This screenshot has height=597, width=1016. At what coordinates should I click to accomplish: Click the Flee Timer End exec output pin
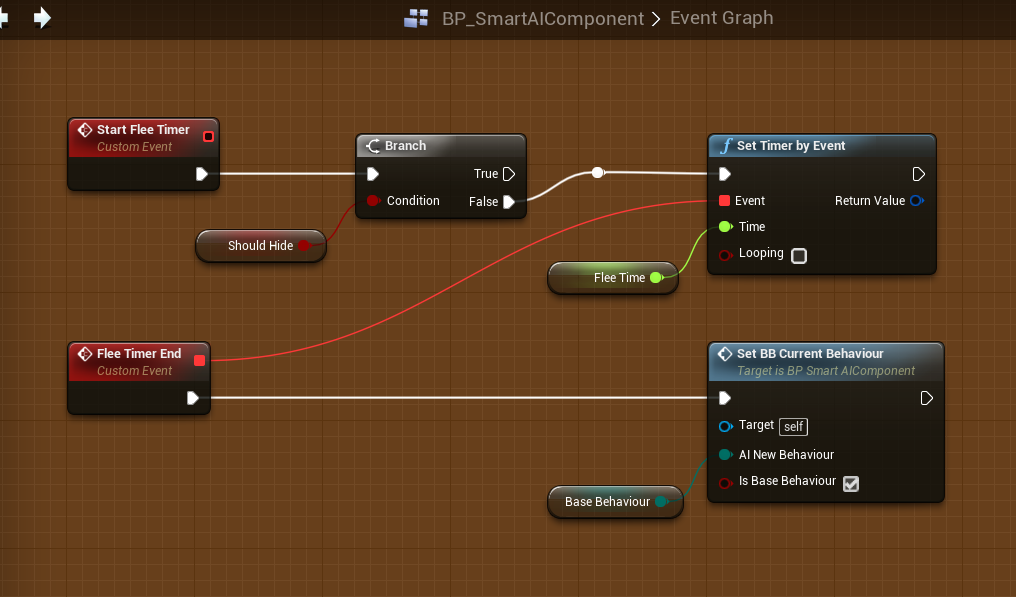click(192, 398)
